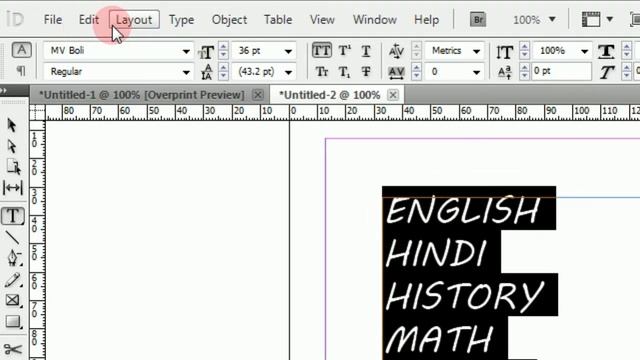Click the skew stepper arrows
The width and height of the screenshot is (640, 360).
pos(627,72)
